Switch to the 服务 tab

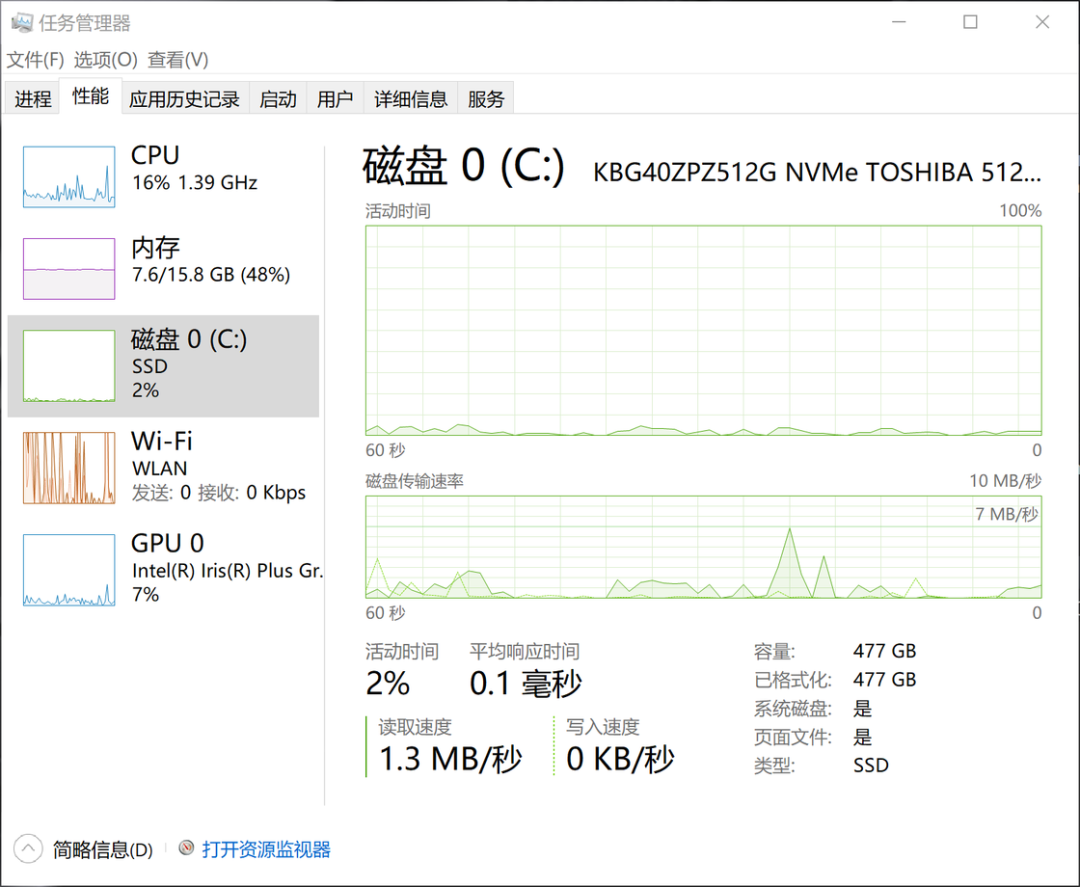click(x=486, y=99)
